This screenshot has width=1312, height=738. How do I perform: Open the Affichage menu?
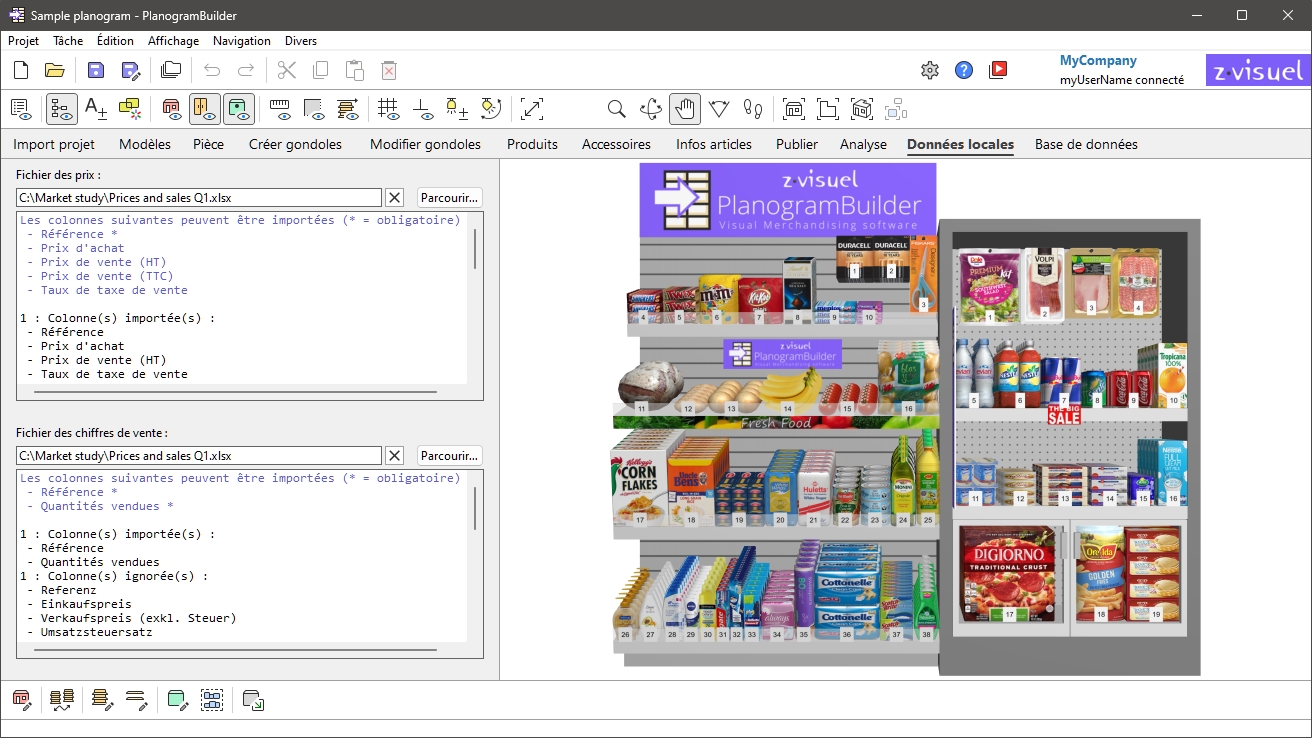(x=174, y=41)
